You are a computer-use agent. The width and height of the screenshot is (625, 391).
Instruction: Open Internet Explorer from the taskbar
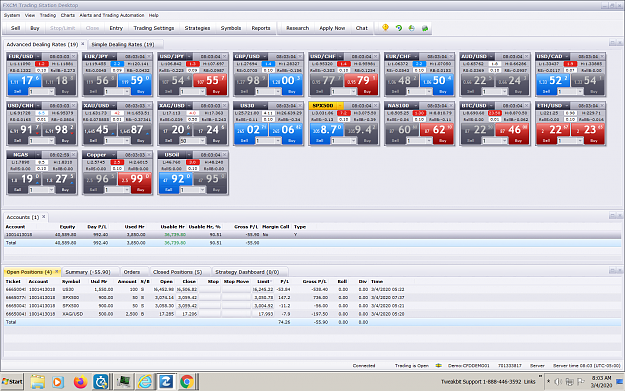click(x=145, y=382)
